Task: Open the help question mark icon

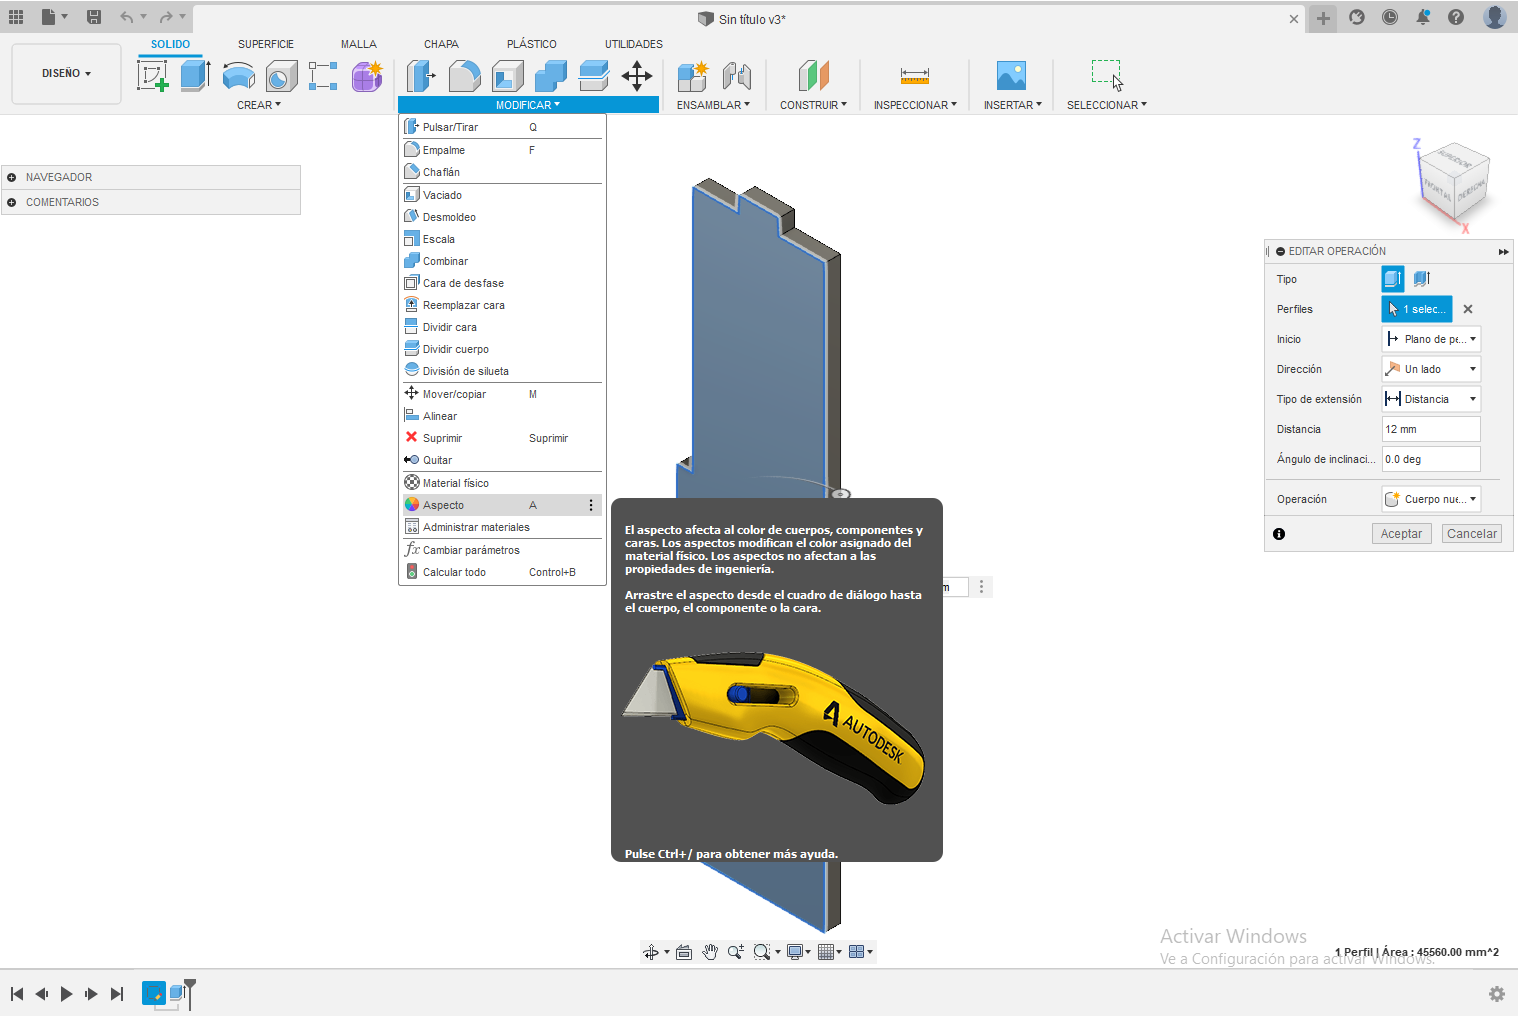Action: (x=1456, y=17)
